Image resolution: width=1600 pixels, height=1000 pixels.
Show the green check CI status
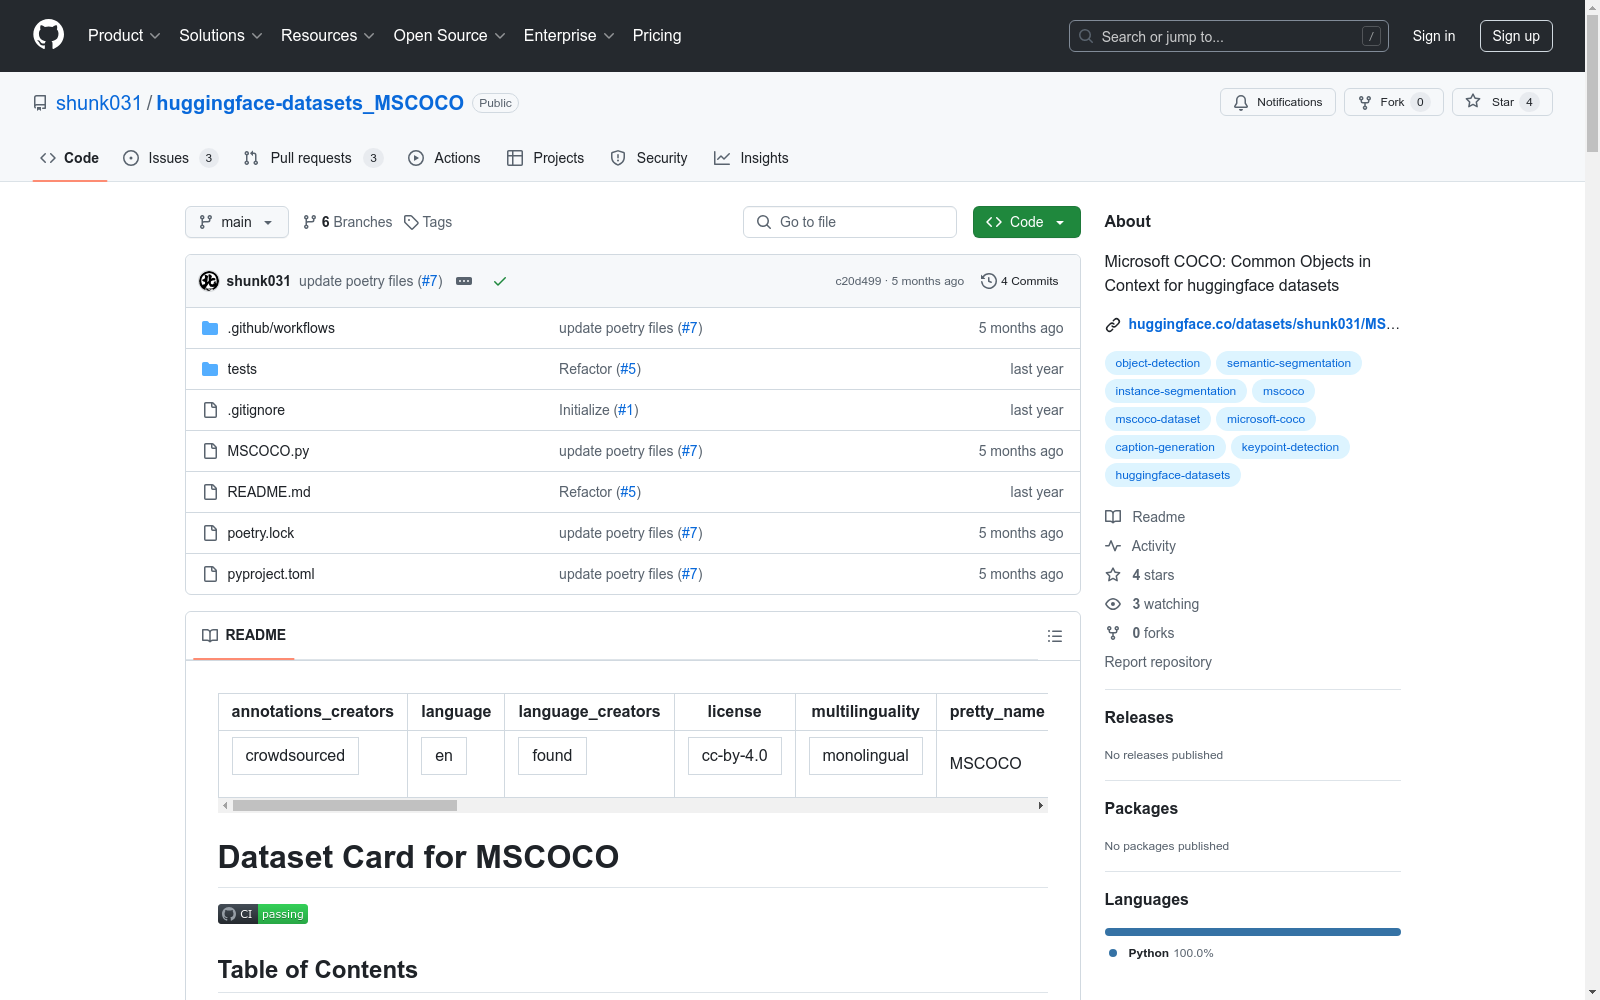(500, 281)
